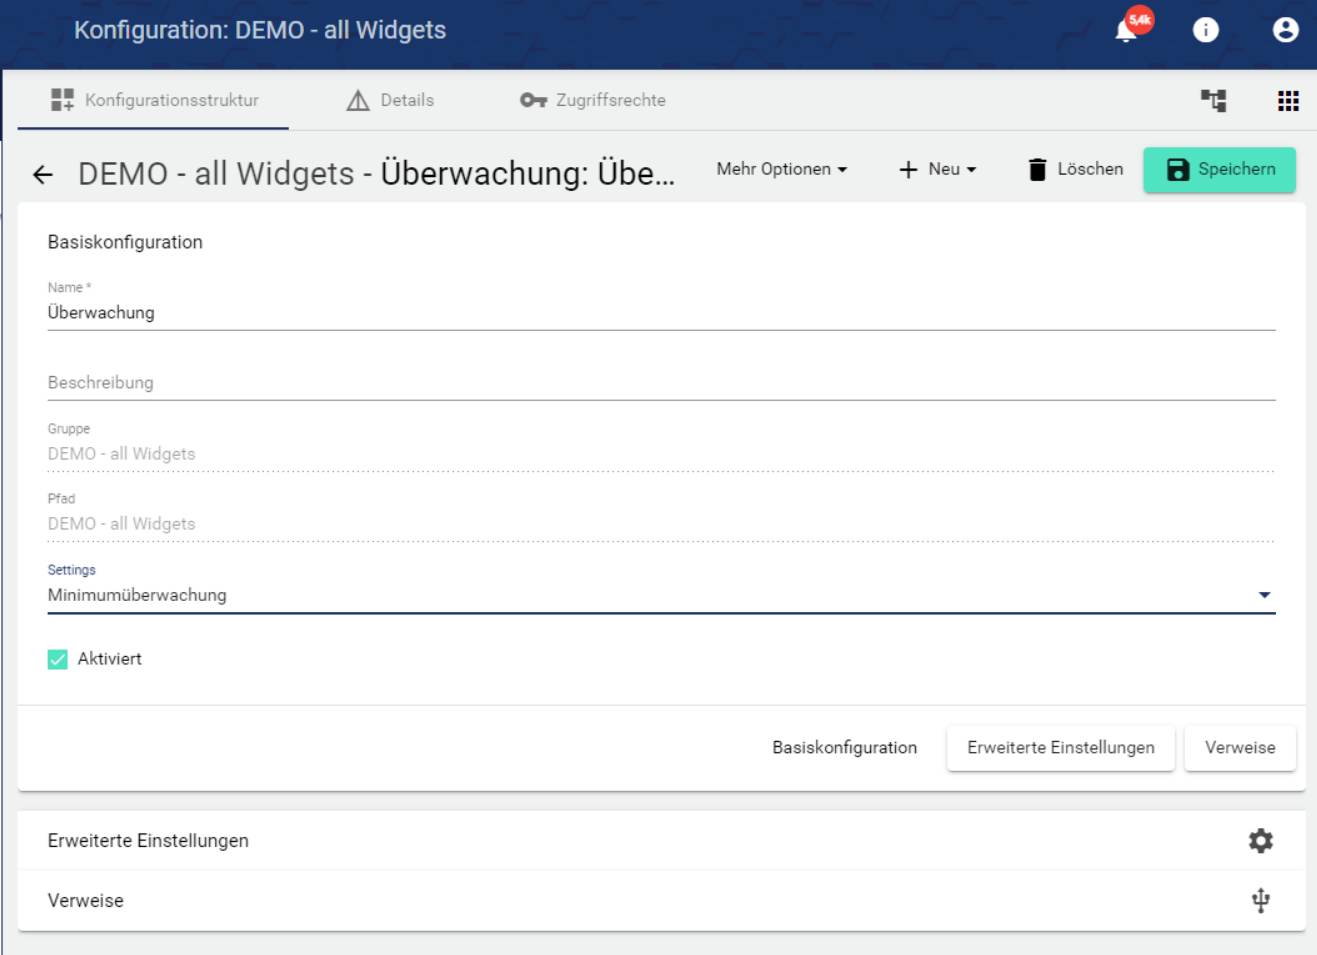1317x955 pixels.
Task: Switch to the Details tab
Action: (x=390, y=100)
